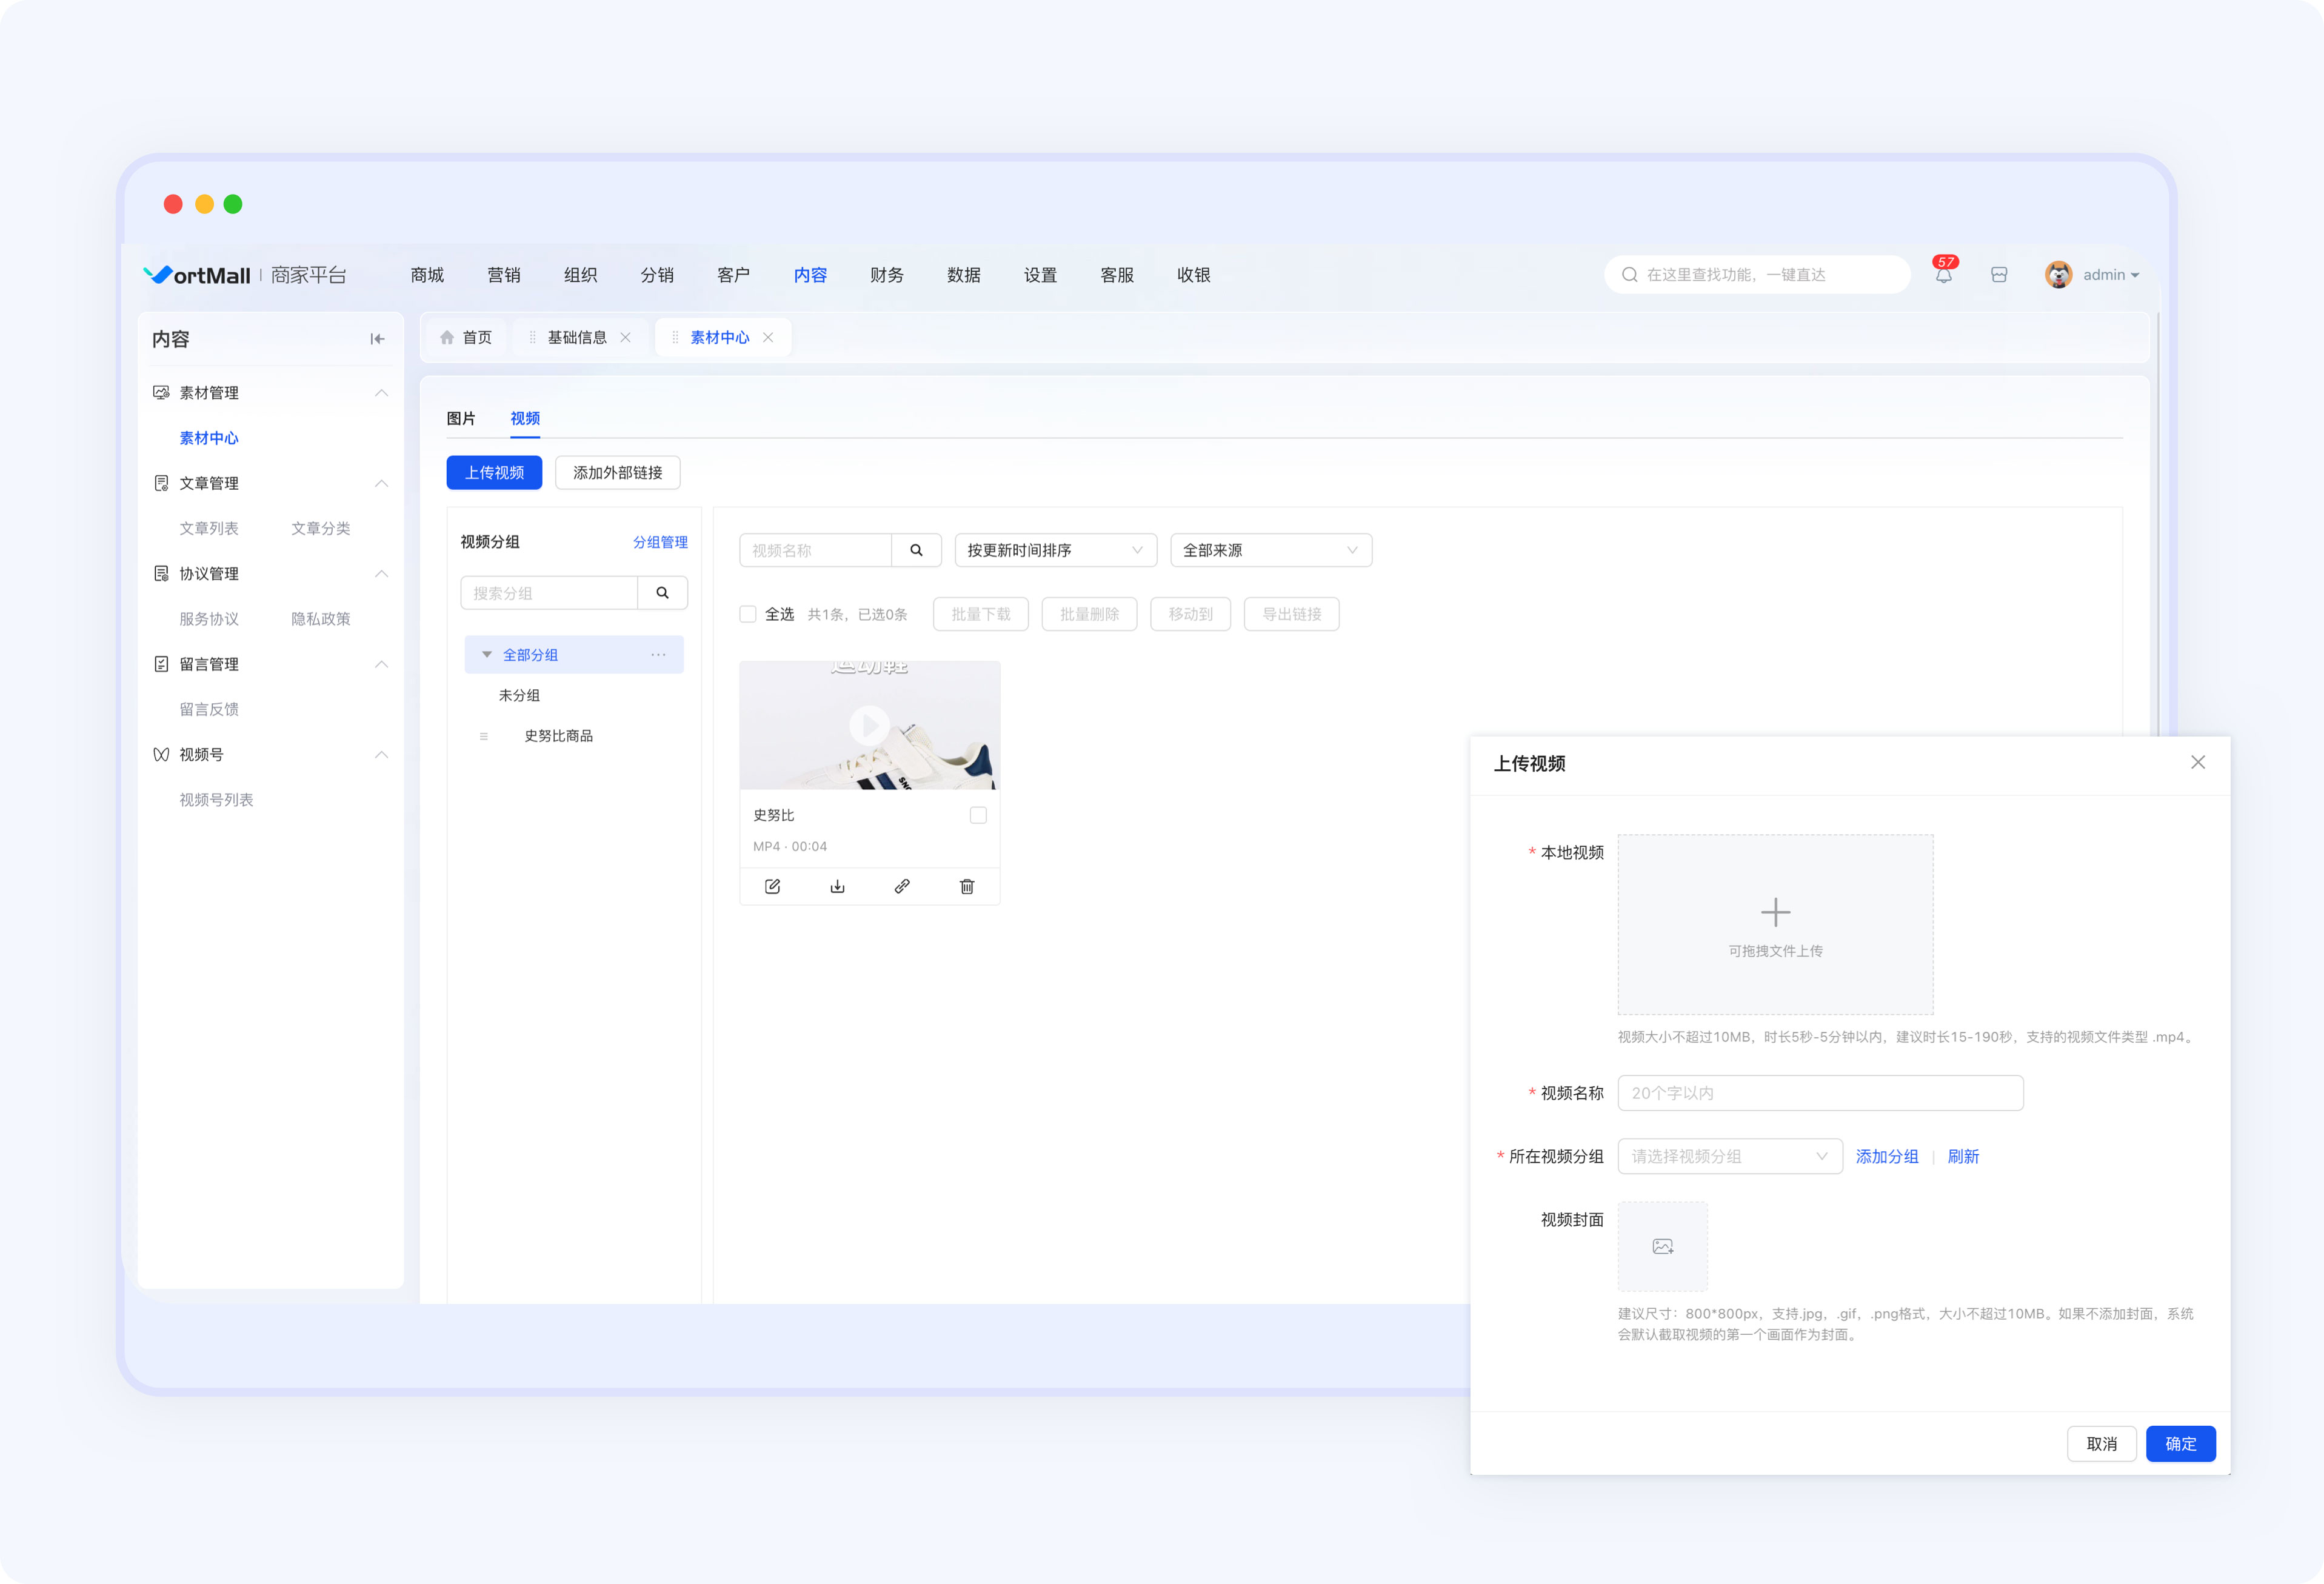Click the 视频号 sidebar icon
Image resolution: width=2324 pixels, height=1584 pixels.
coord(161,754)
